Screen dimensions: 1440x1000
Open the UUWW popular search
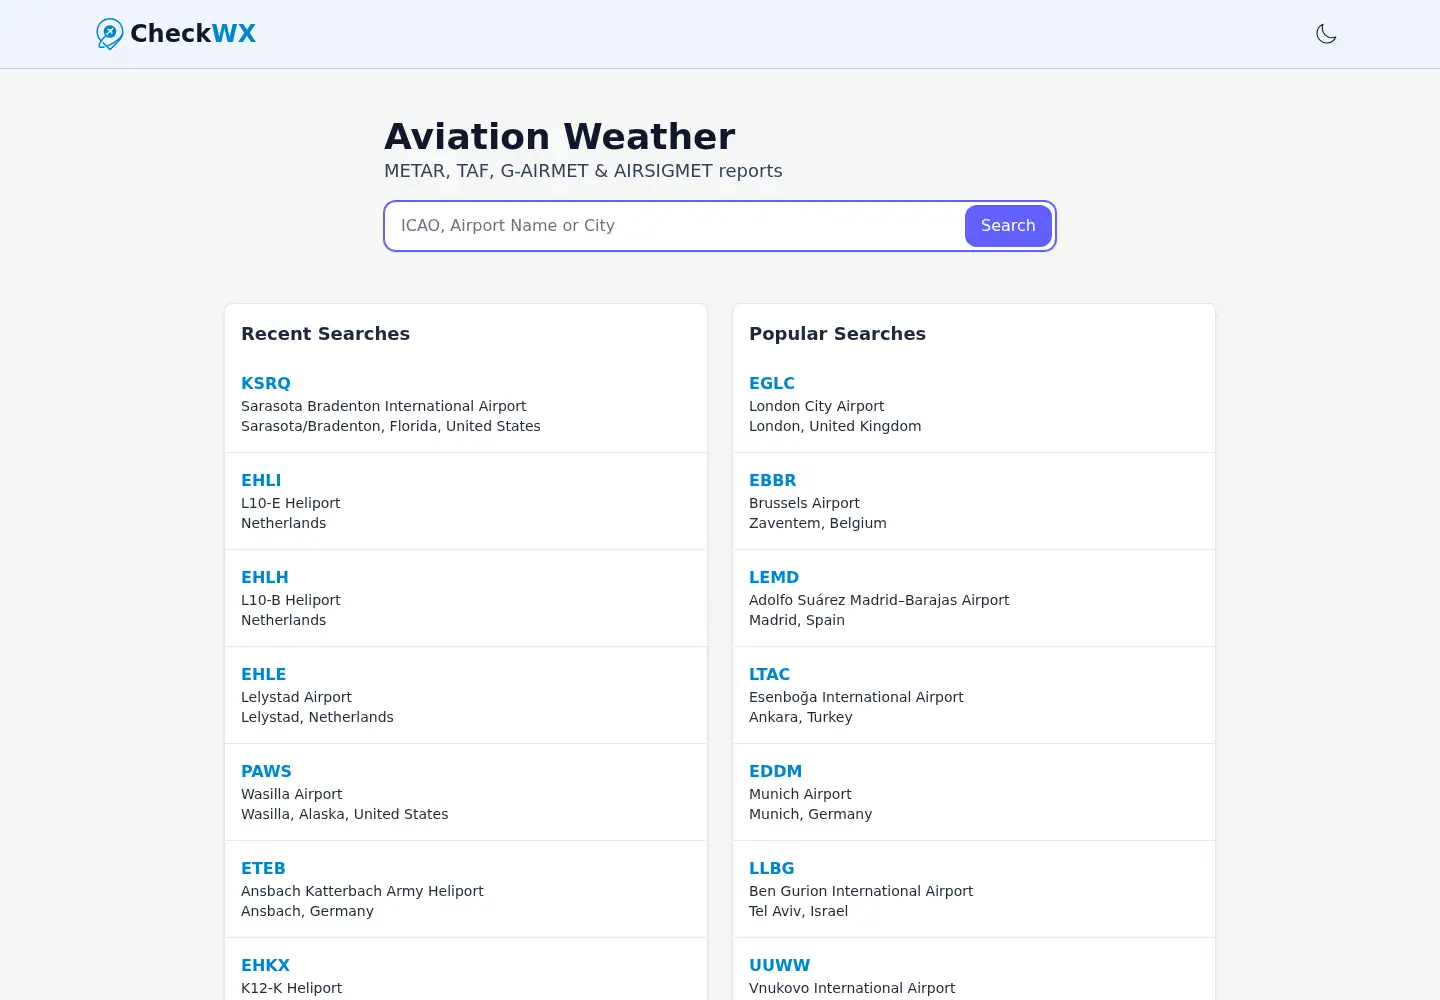(780, 965)
